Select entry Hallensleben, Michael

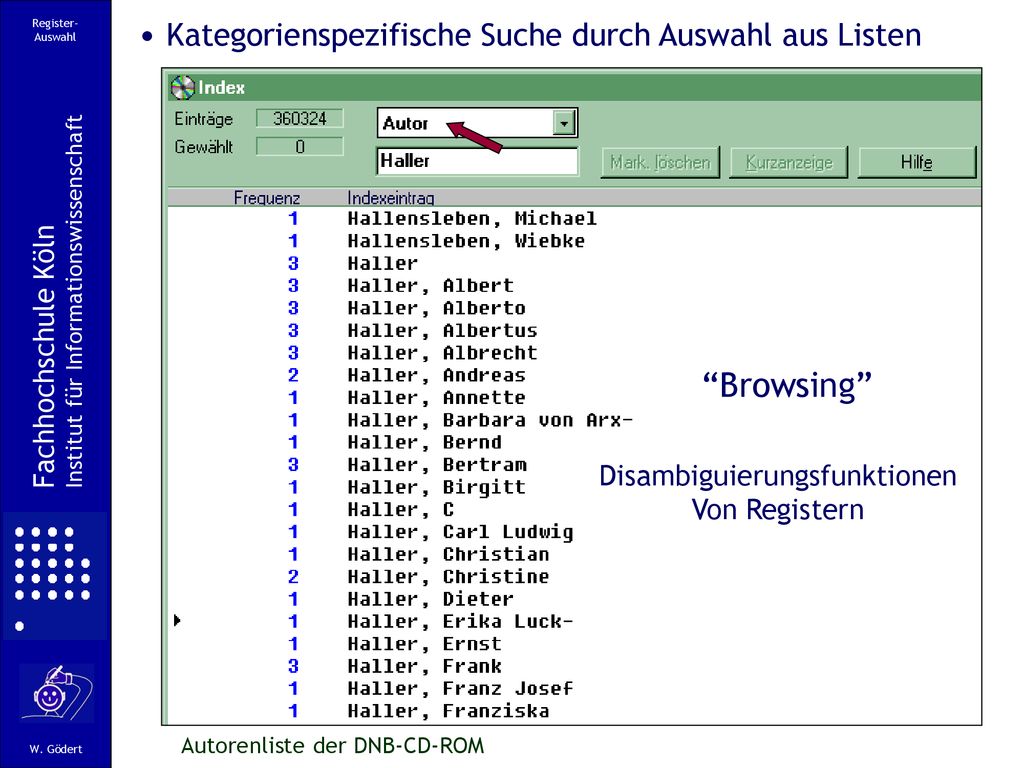(x=472, y=219)
